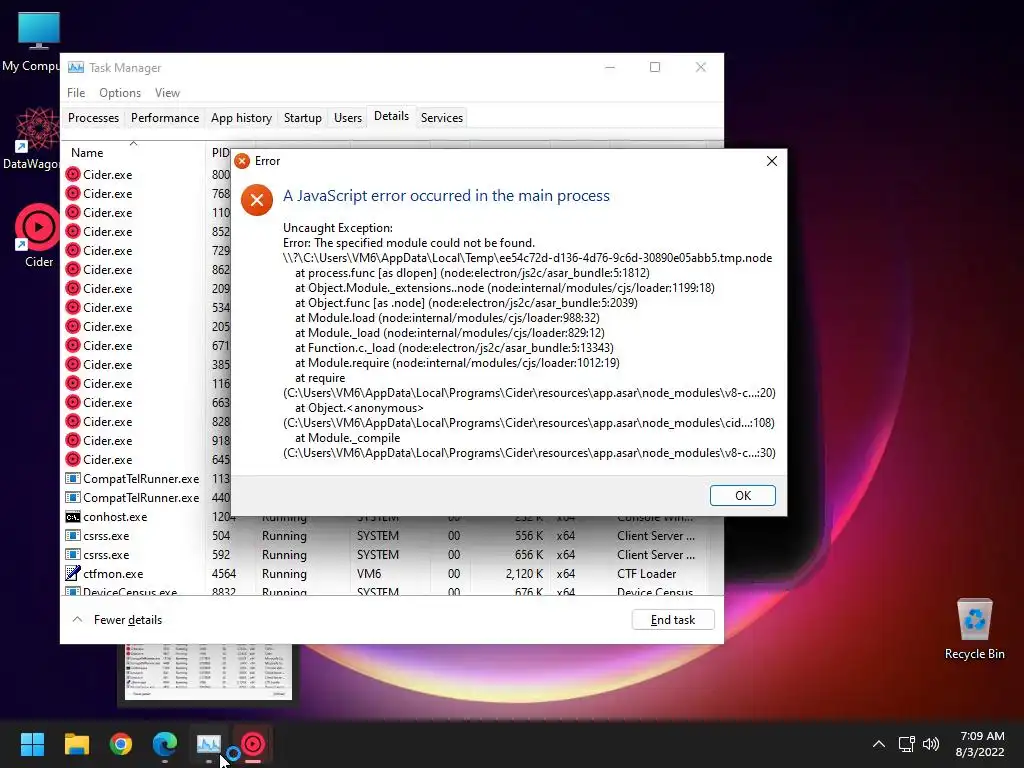
Task: Open the Options menu in Task Manager
Action: click(x=120, y=93)
